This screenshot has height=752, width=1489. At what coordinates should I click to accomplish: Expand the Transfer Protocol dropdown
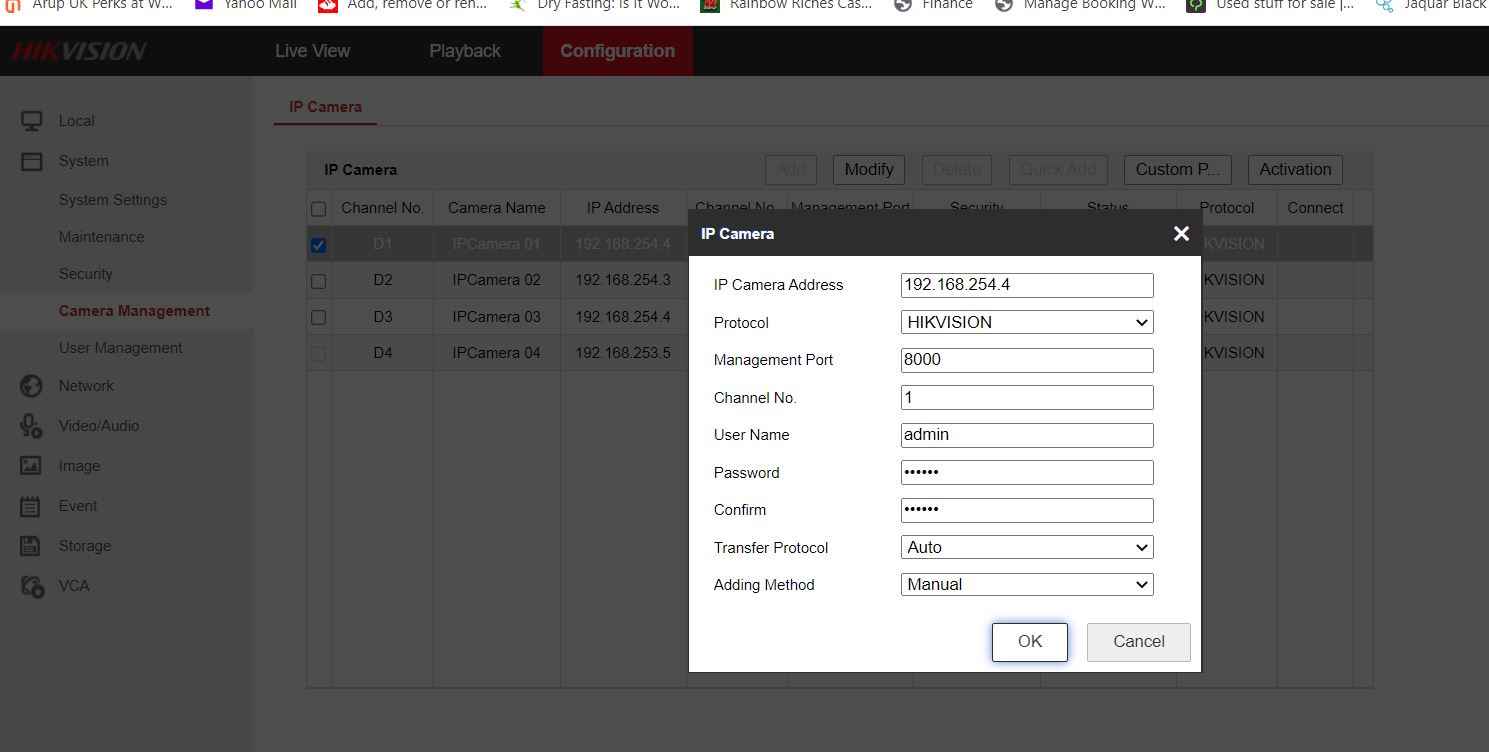[1026, 548]
